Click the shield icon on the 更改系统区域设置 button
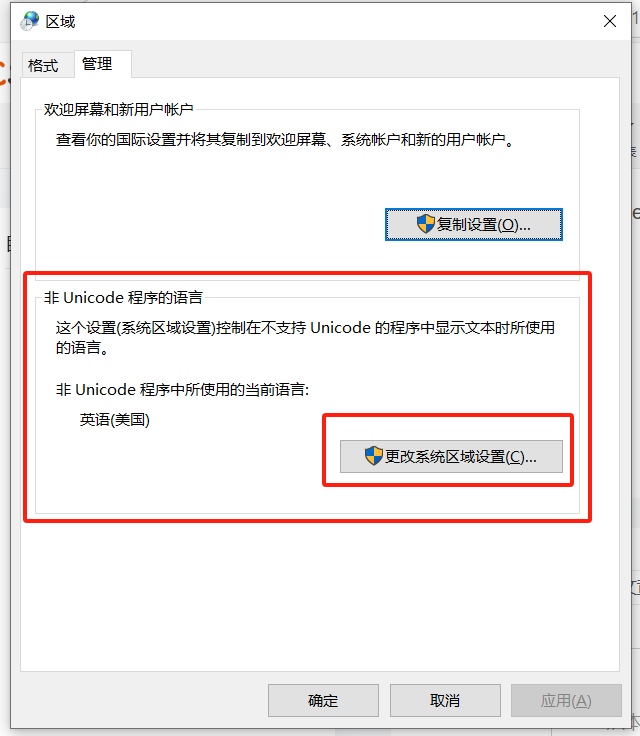Viewport: 640px width, 736px height. point(374,456)
